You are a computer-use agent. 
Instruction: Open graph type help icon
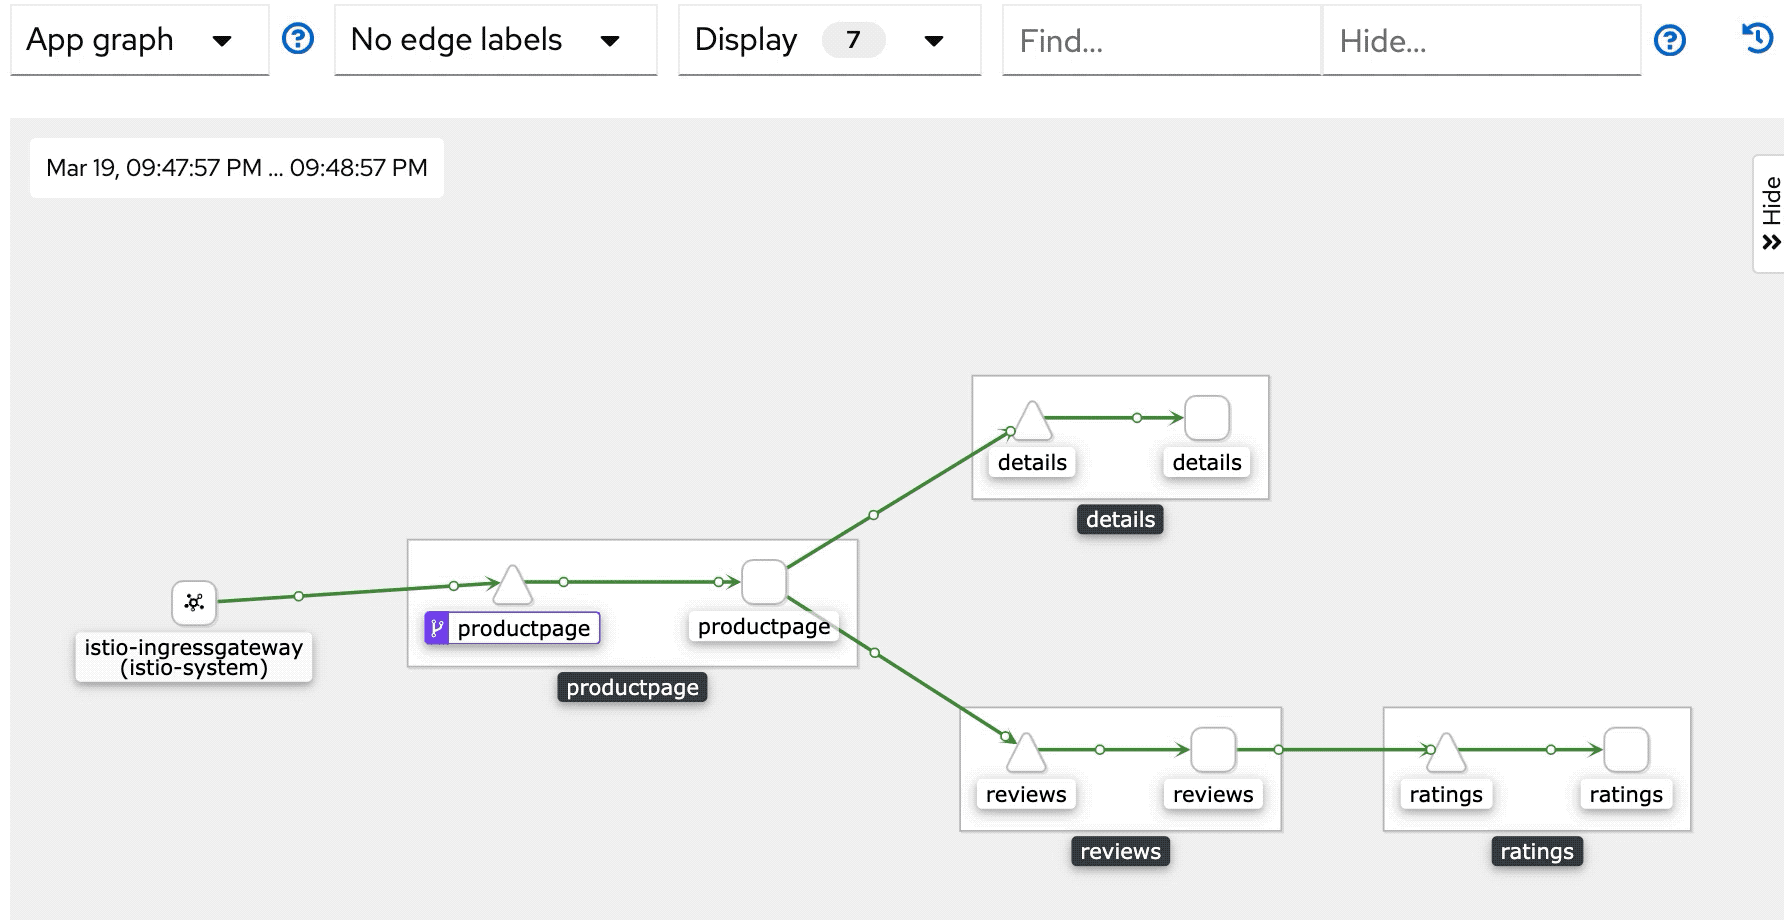tap(298, 39)
